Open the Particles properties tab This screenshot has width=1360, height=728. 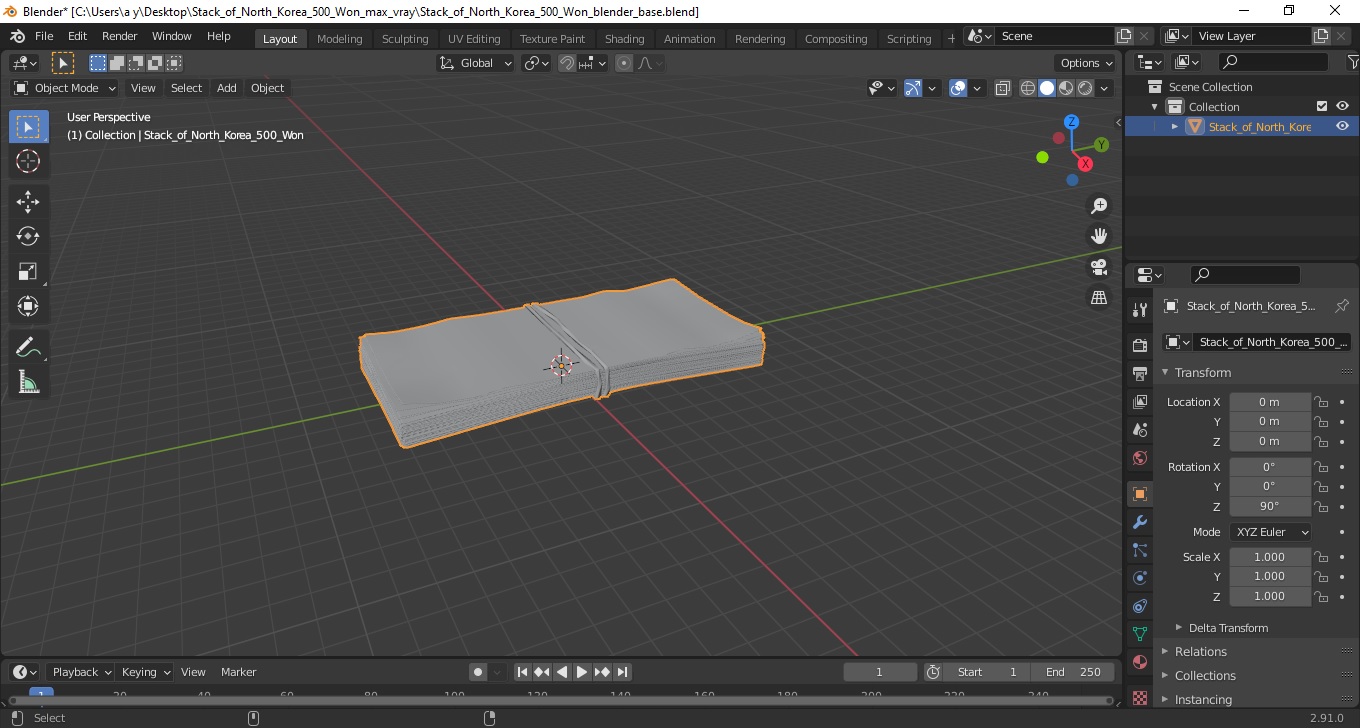click(1139, 550)
